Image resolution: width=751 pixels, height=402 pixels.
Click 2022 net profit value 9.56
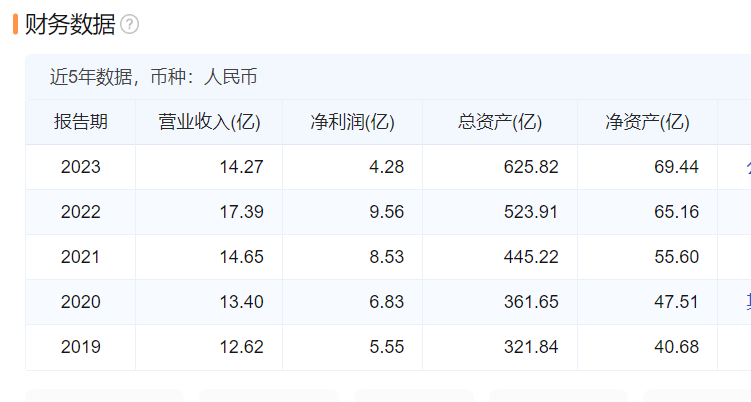tap(387, 212)
